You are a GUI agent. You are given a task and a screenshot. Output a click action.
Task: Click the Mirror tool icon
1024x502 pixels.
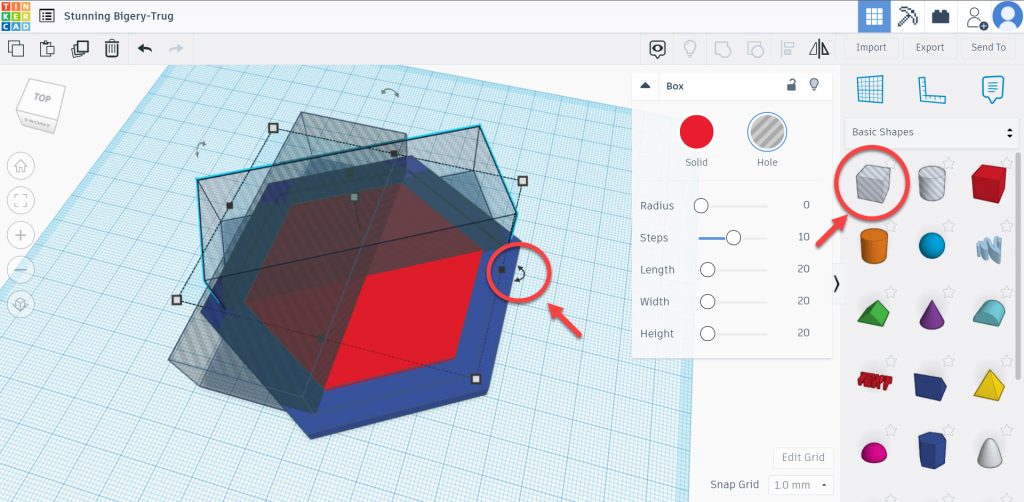tap(819, 48)
